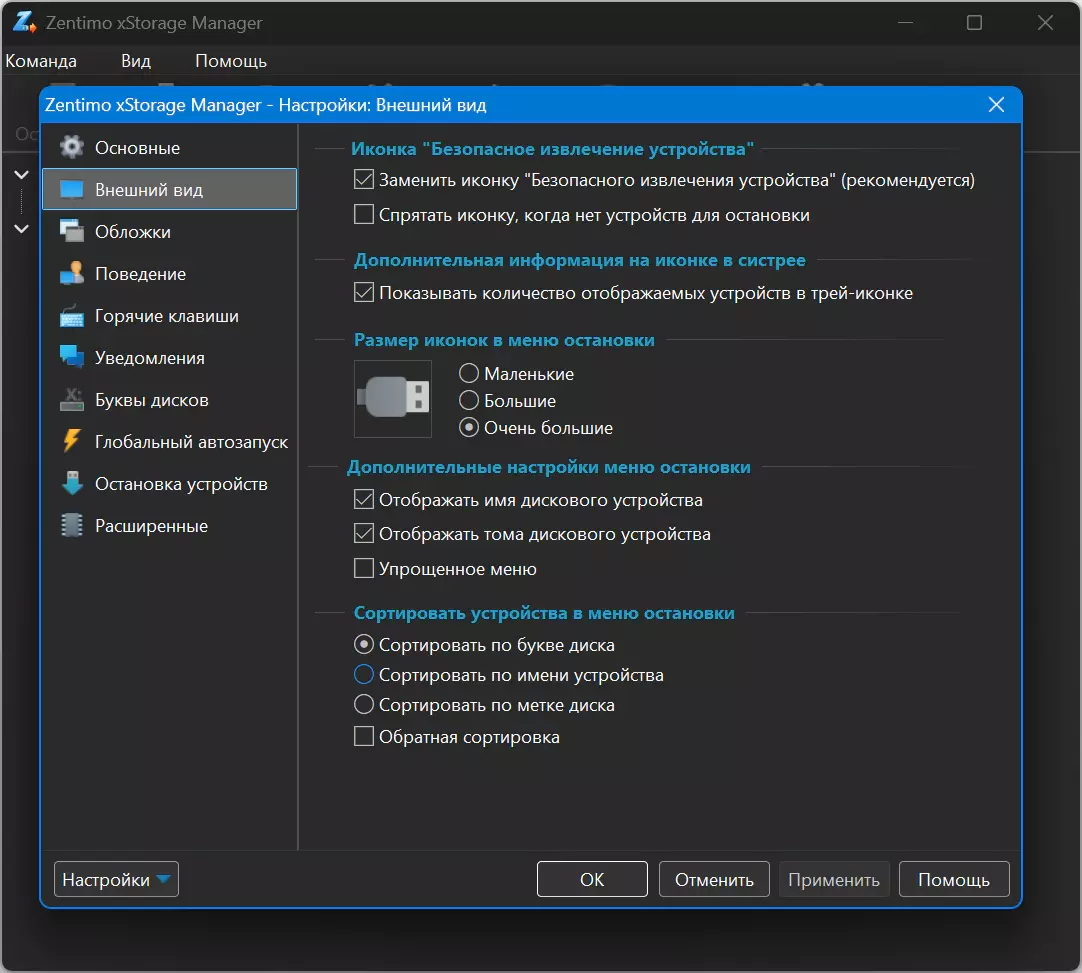The width and height of the screenshot is (1082, 973).
Task: Select the Буквы дисков drive letters icon
Action: click(x=72, y=400)
